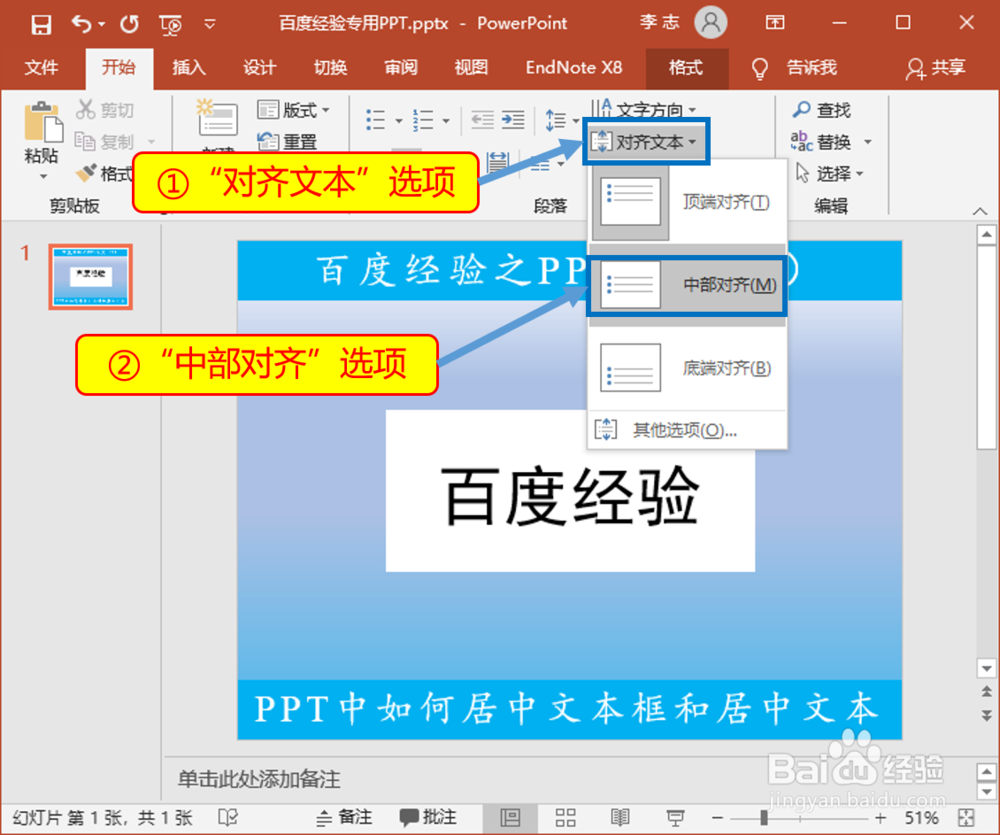The width and height of the screenshot is (1000, 835).
Task: Click the Save icon in the quick access toolbar
Action: (x=41, y=24)
